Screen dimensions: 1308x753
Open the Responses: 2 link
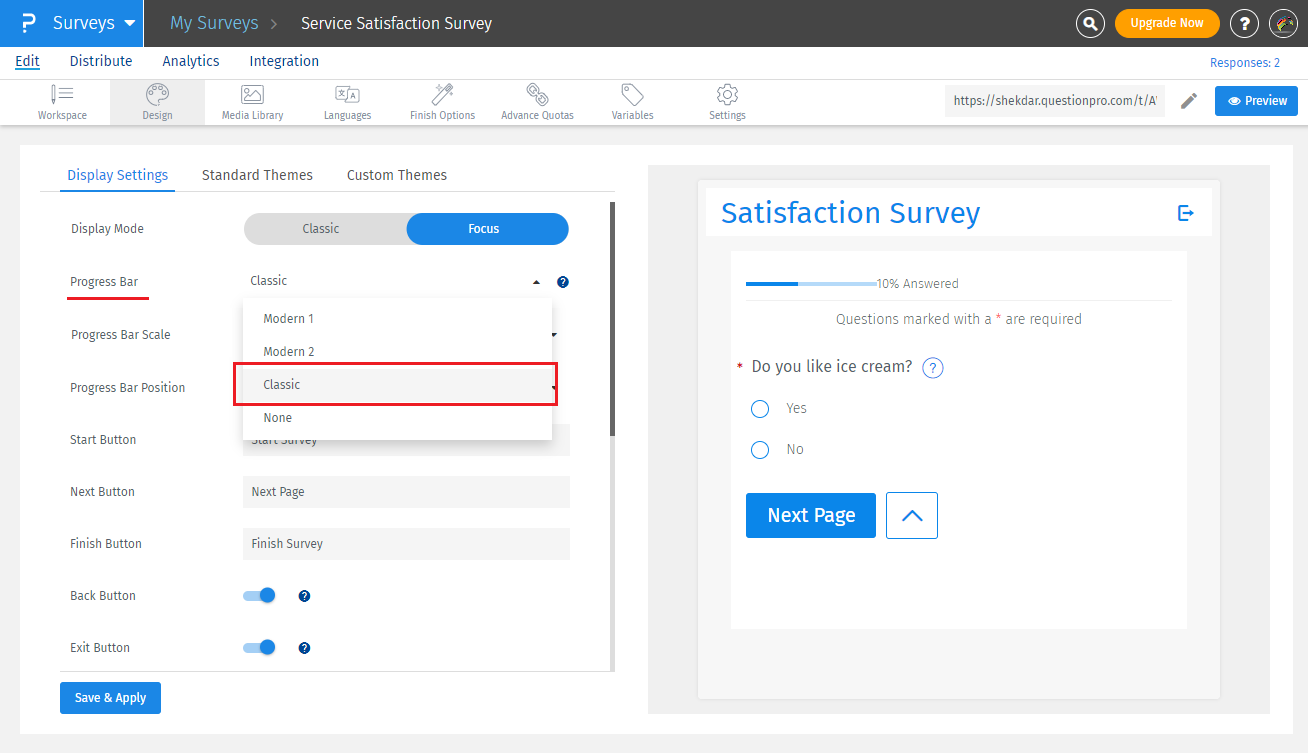click(1245, 61)
